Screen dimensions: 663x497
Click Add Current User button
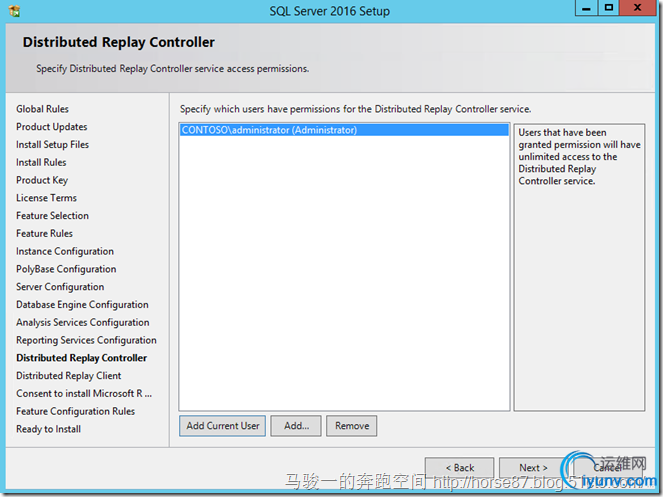coord(222,426)
